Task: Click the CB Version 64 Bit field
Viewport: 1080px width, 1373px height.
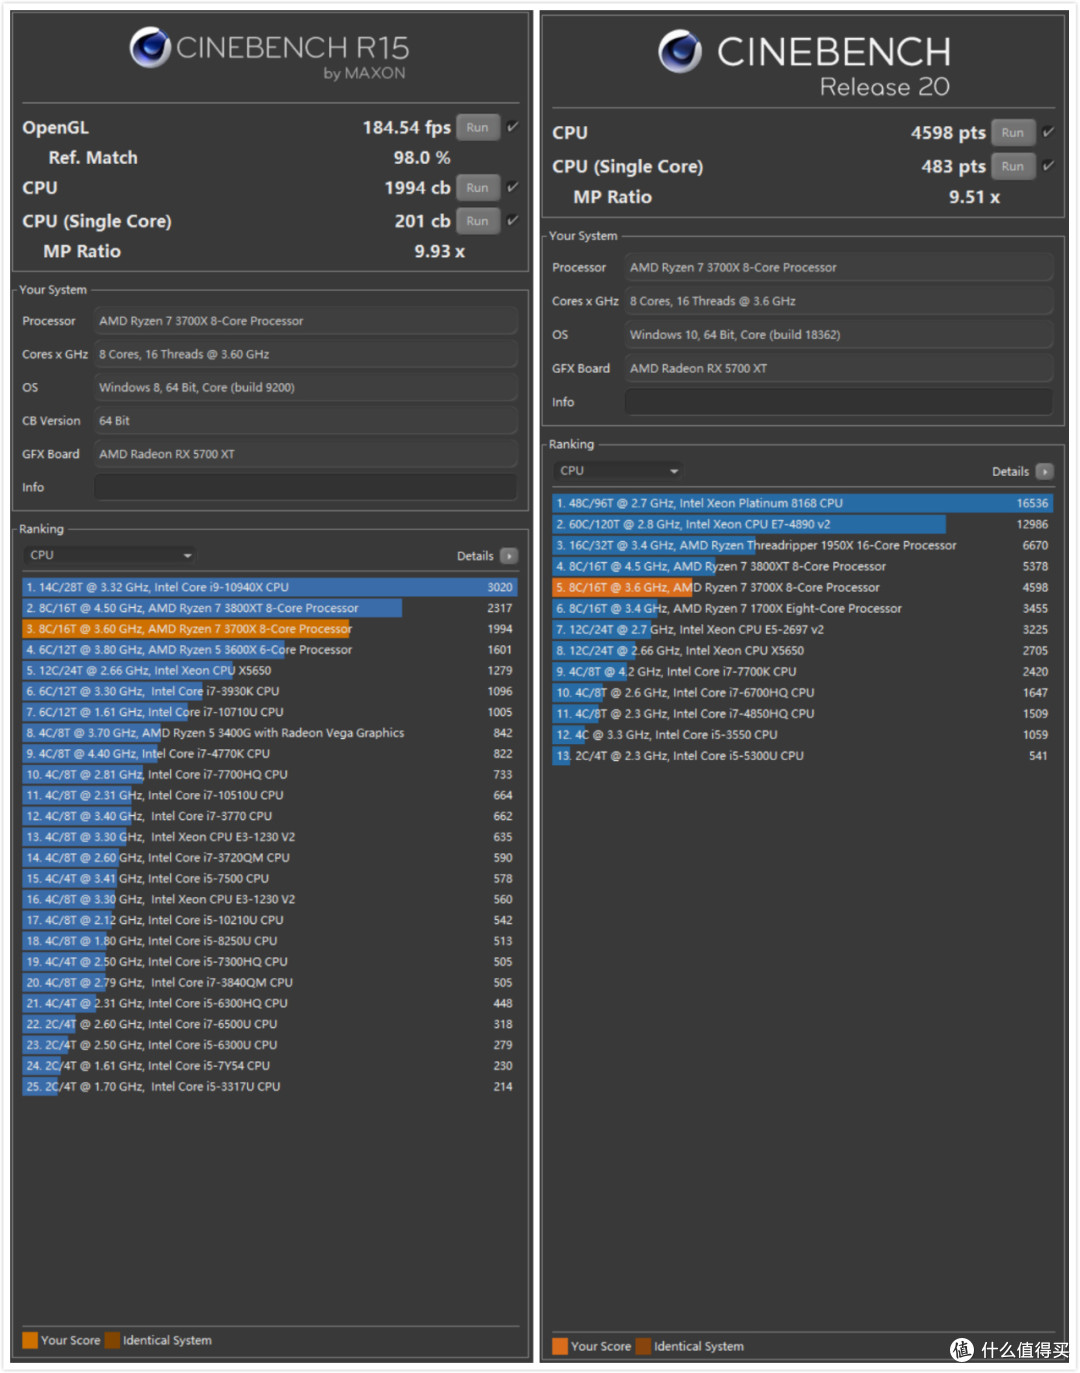Action: click(x=305, y=421)
